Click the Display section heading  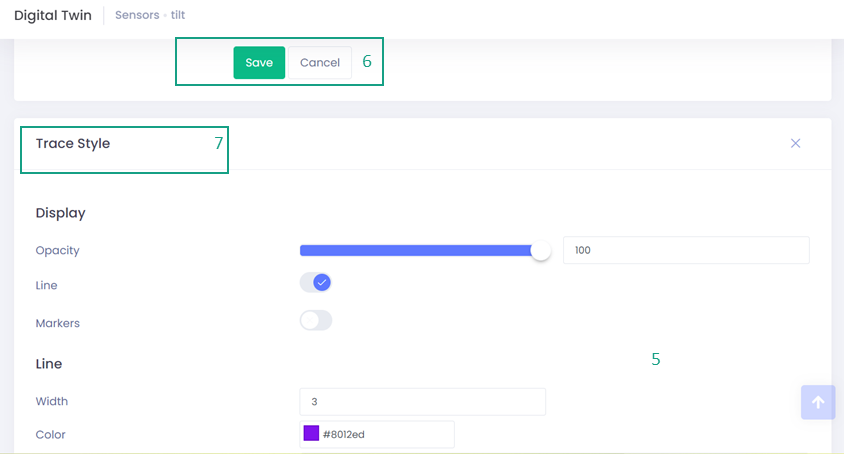[61, 213]
